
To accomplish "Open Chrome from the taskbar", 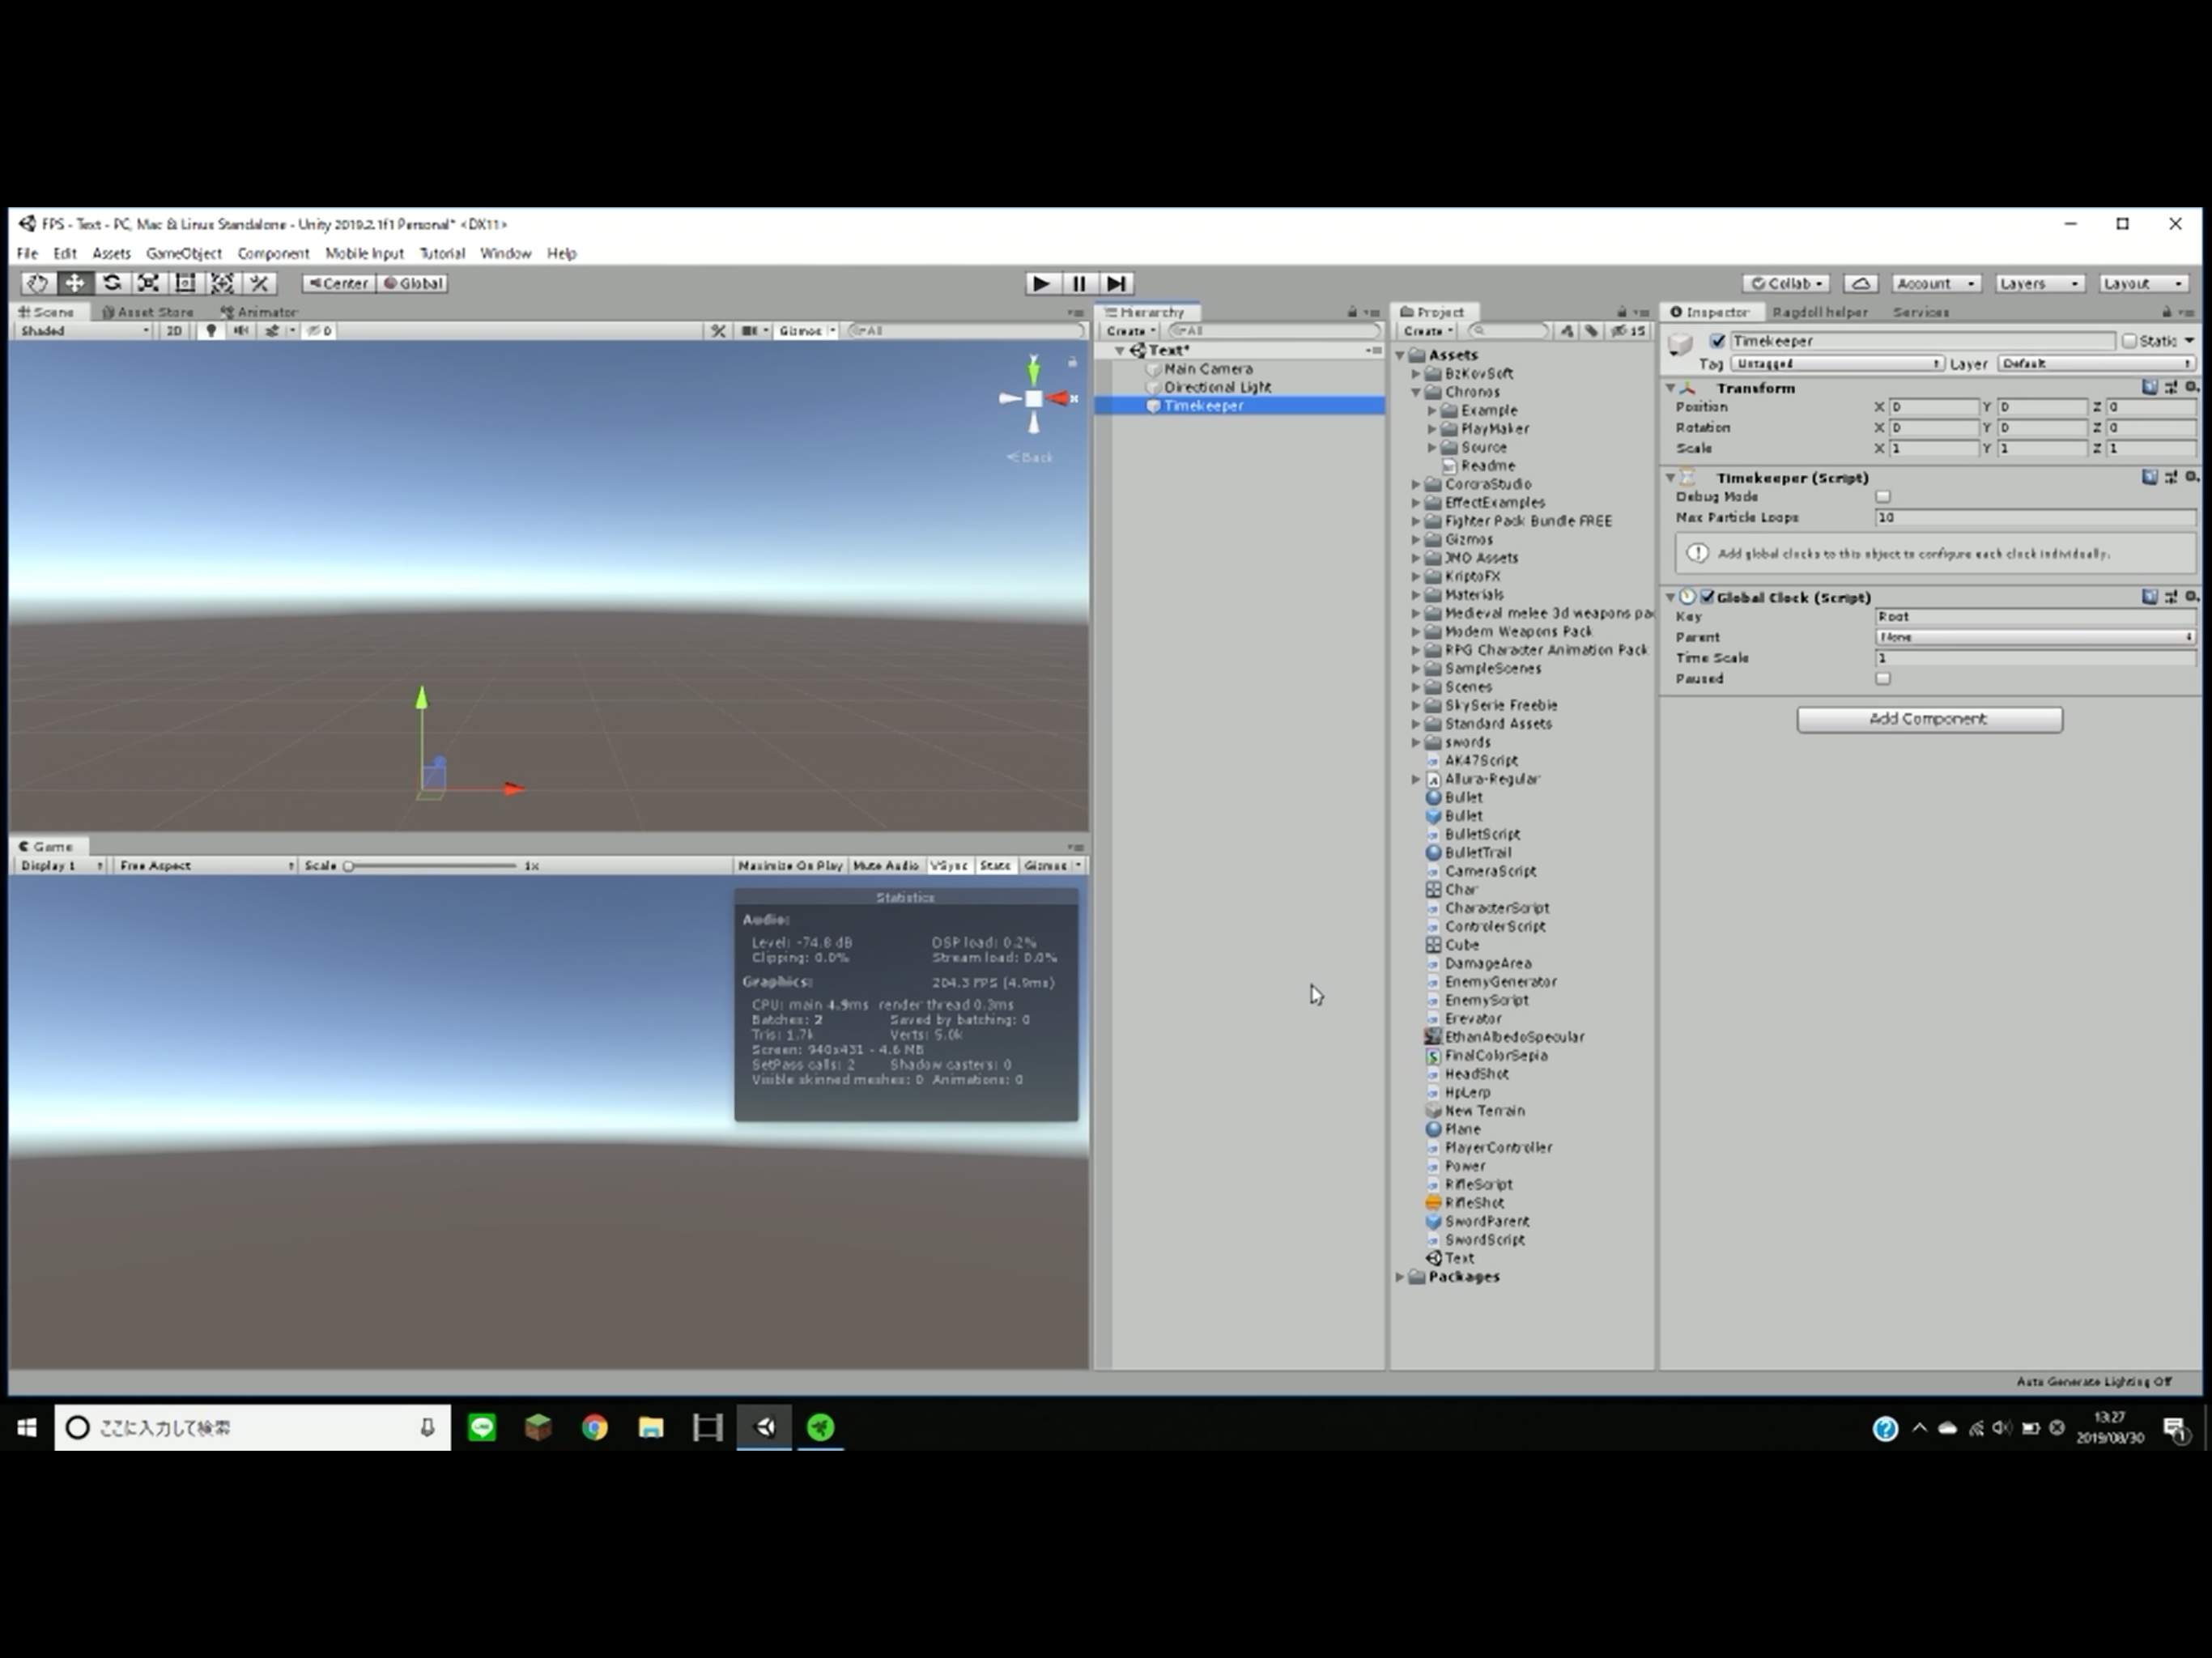I will [595, 1427].
